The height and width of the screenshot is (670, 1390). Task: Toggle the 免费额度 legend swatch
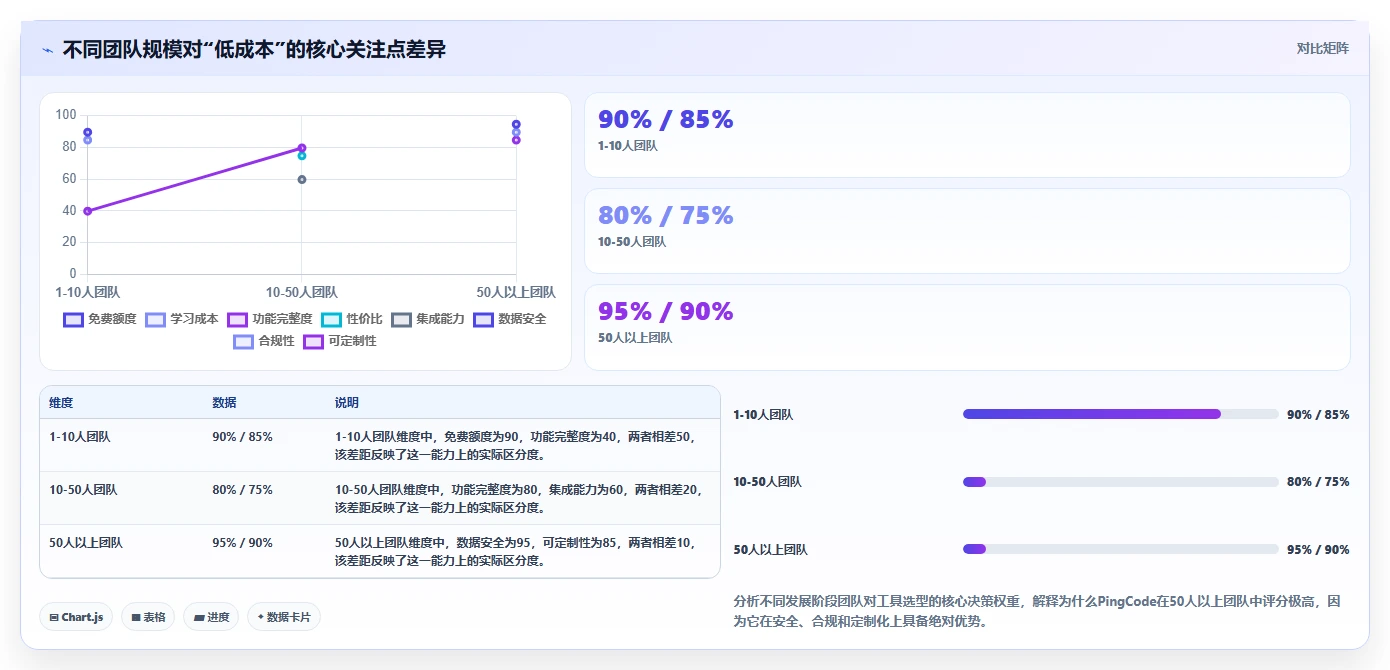click(73, 319)
